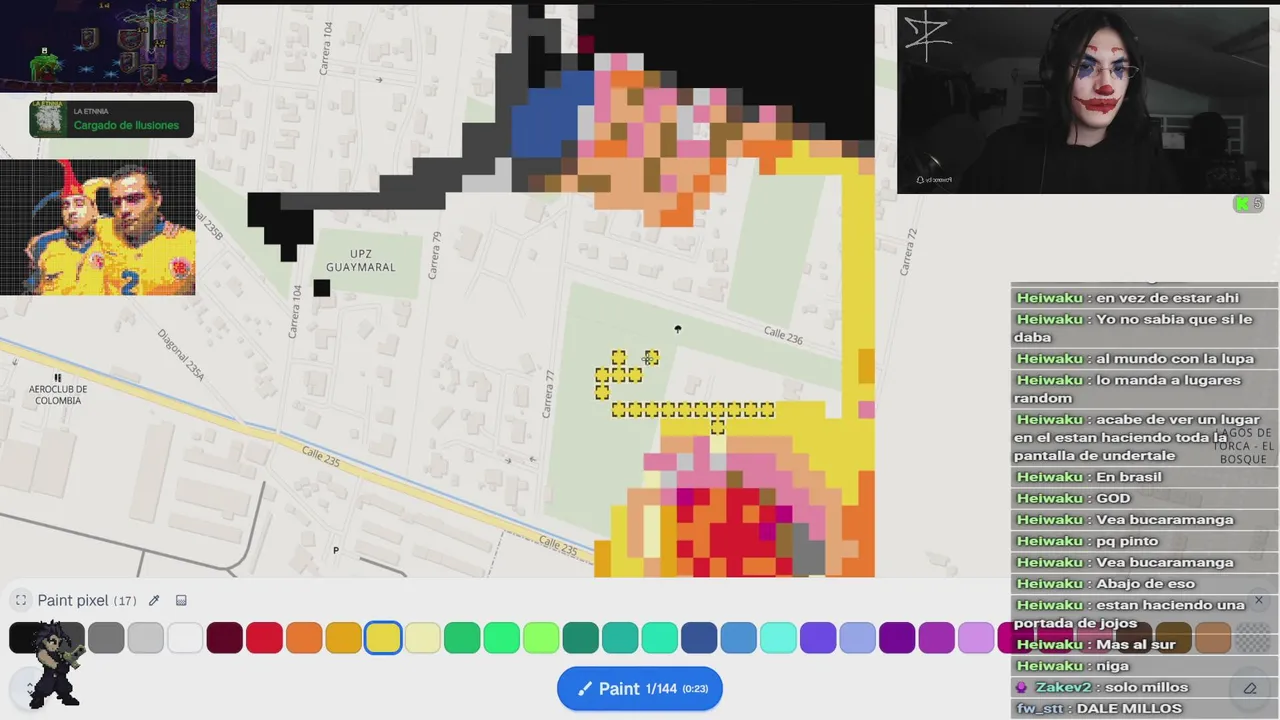Pick the periwinkle light blue swatch
Screen dimensions: 1280x720
coord(858,638)
